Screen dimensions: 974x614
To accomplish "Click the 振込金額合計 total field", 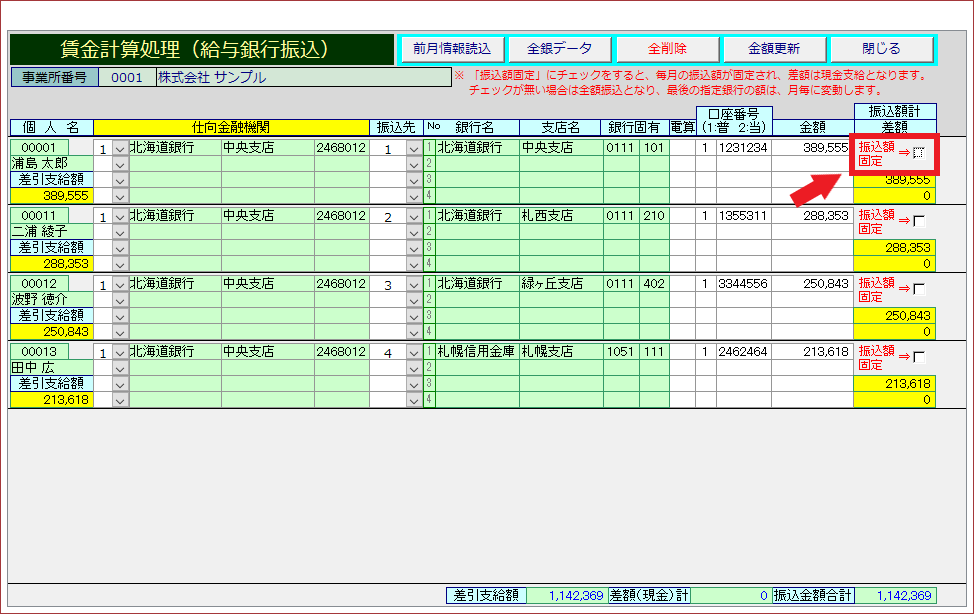I will (904, 596).
